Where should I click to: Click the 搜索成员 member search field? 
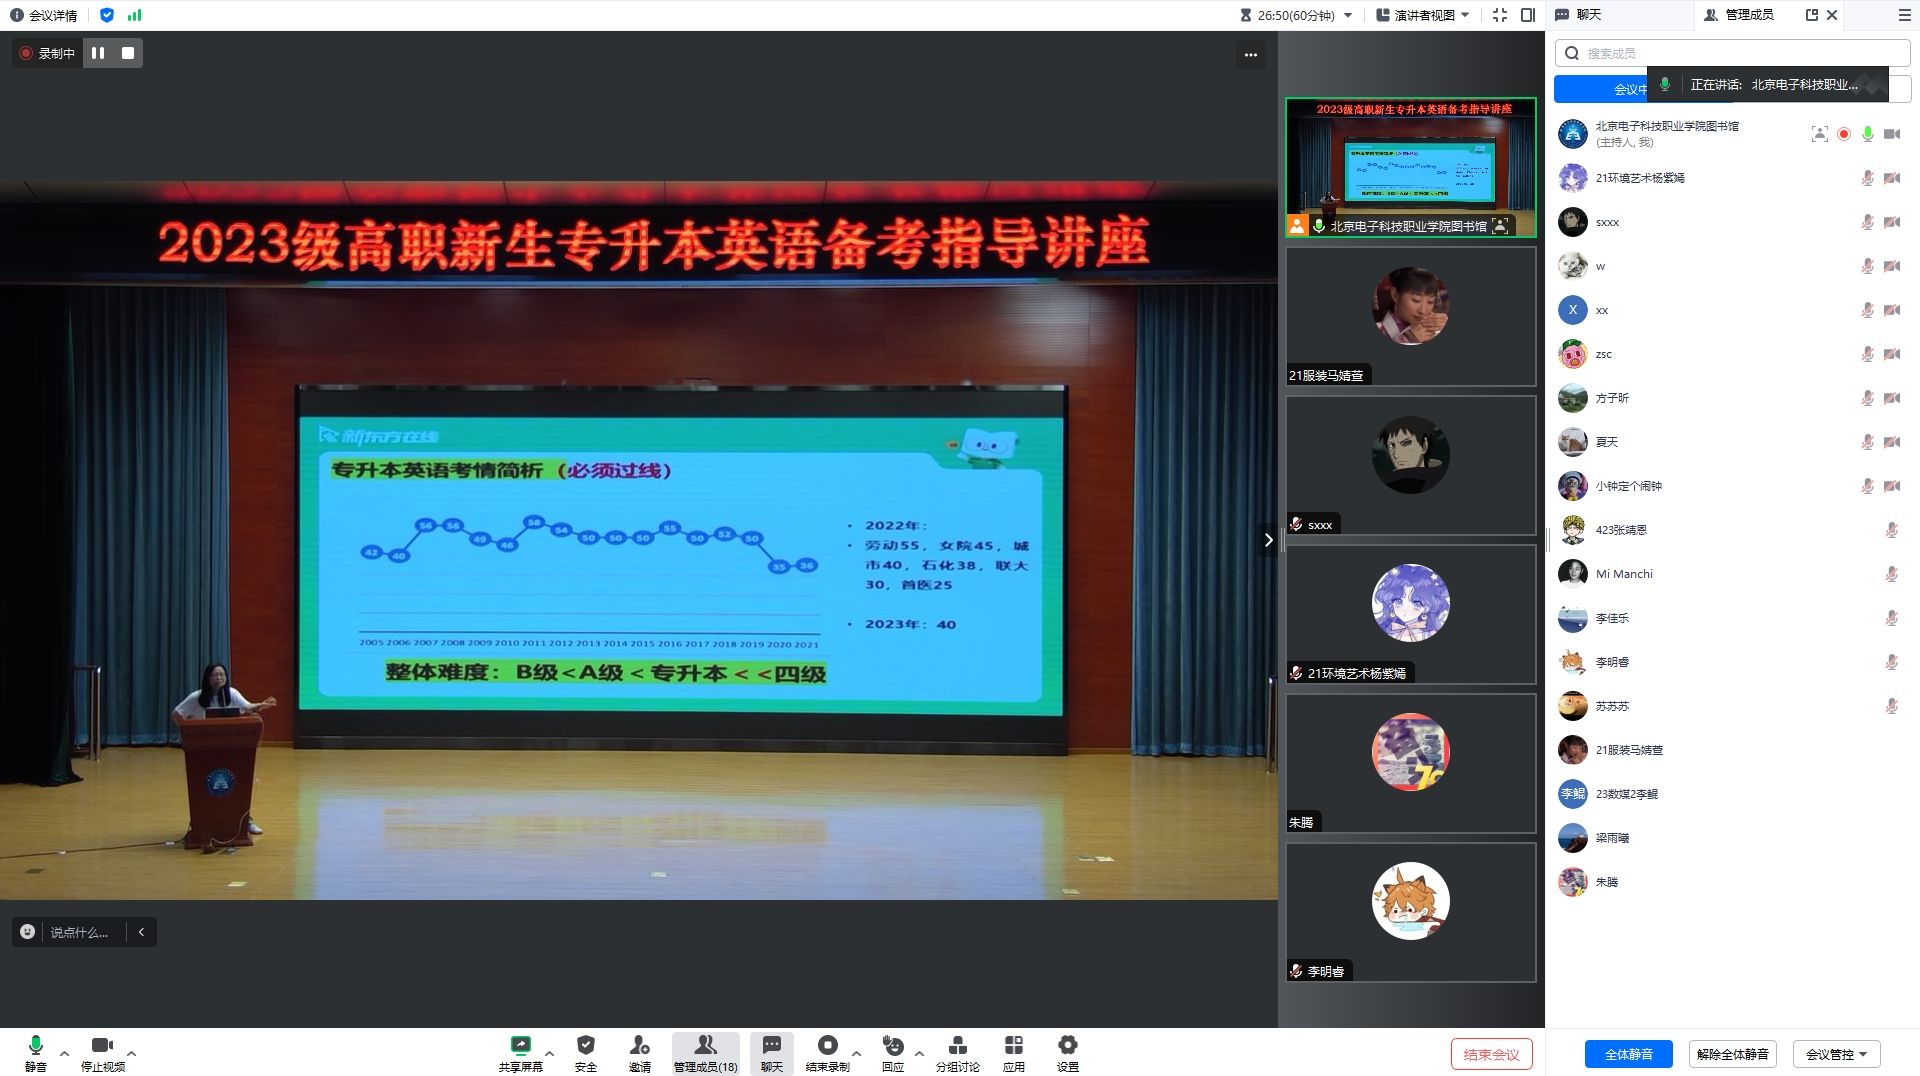pos(1730,52)
